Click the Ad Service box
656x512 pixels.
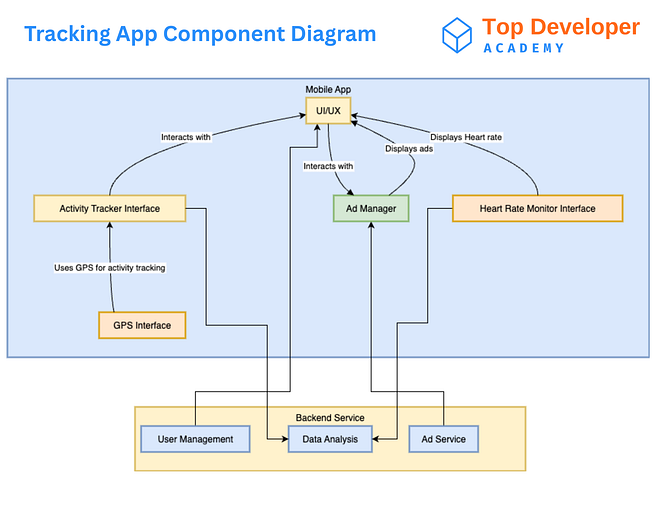443,439
